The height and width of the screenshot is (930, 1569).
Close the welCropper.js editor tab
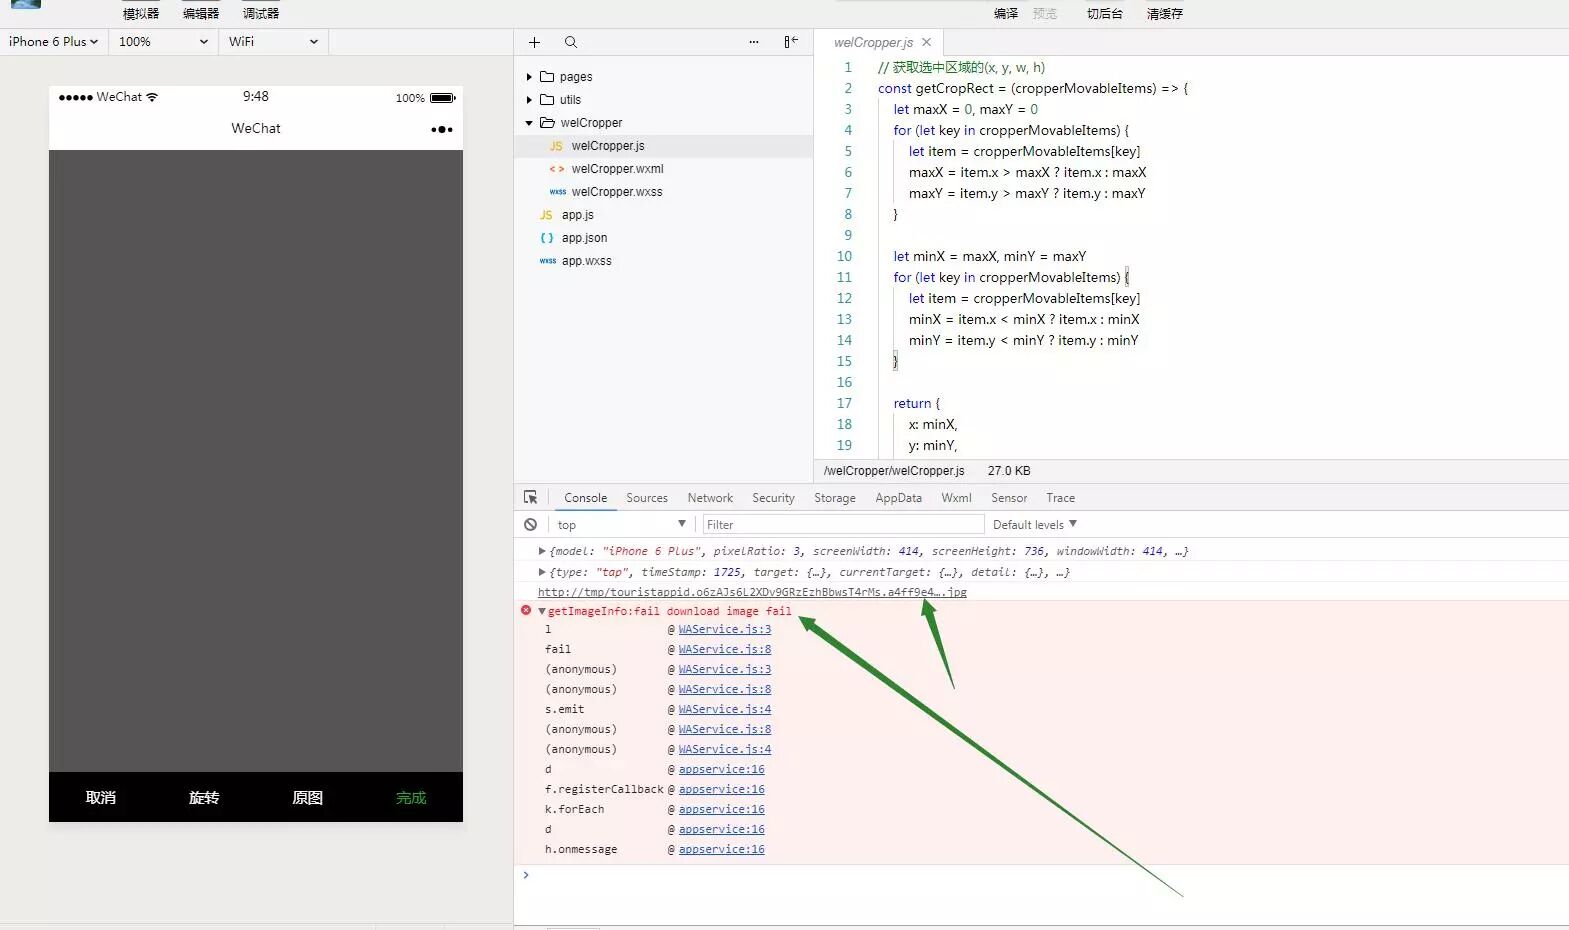coord(927,42)
